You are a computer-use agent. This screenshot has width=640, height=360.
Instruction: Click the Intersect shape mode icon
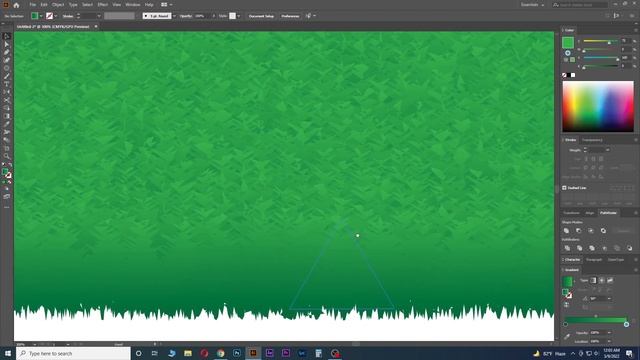(x=591, y=231)
